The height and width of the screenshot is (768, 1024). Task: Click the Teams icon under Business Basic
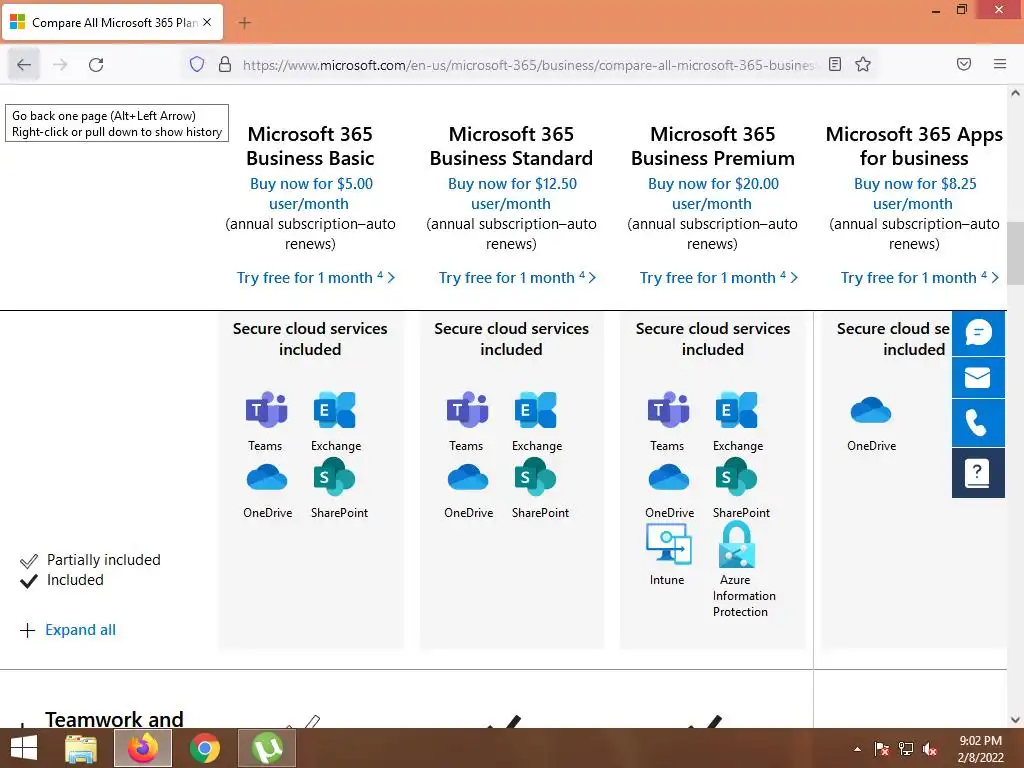pos(266,409)
